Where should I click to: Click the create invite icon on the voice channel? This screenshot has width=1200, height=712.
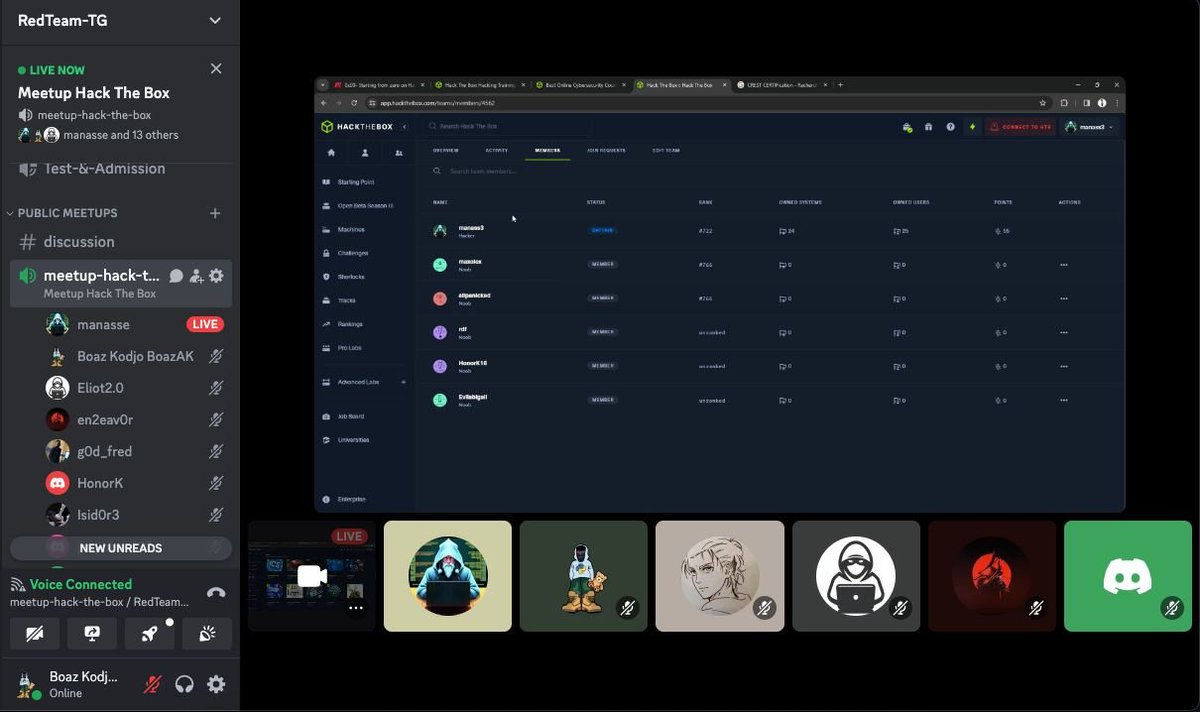point(196,276)
